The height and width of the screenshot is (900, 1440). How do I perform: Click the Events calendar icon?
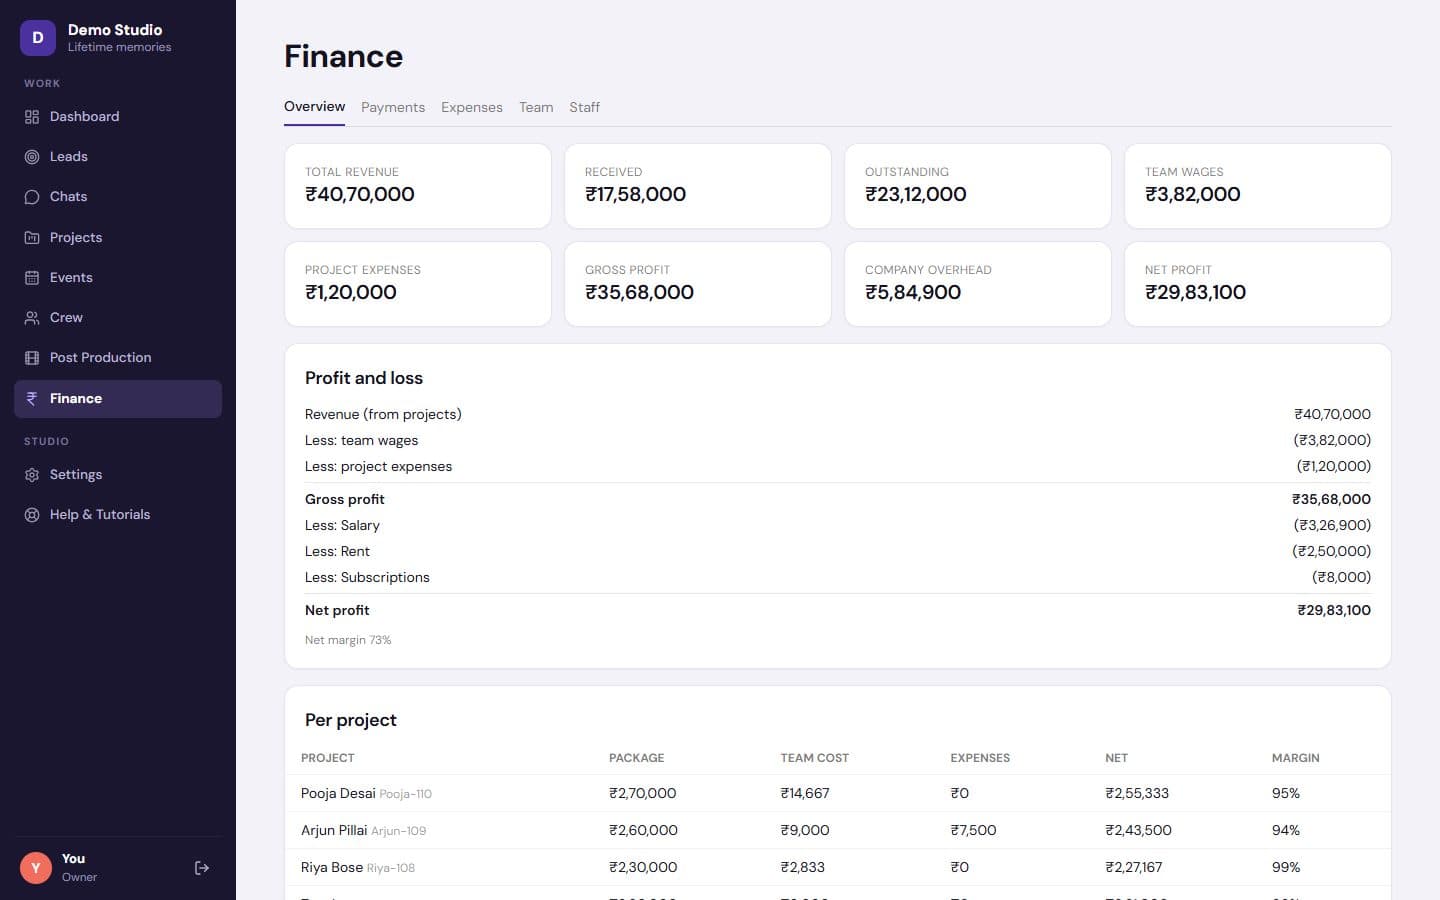32,278
